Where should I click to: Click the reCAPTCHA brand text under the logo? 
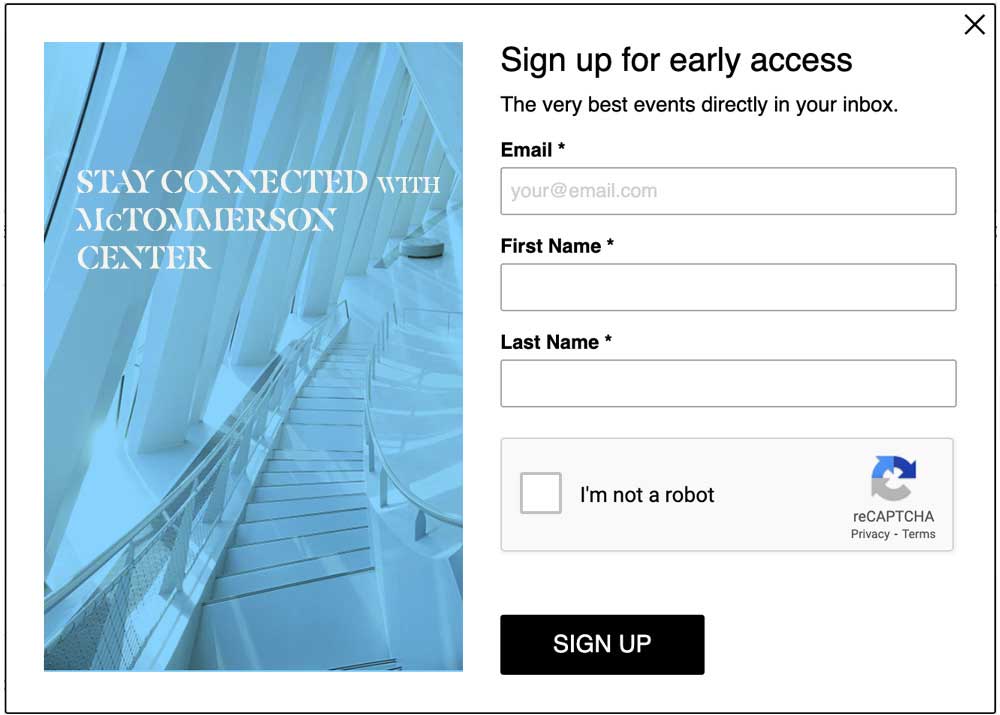pyautogui.click(x=893, y=516)
